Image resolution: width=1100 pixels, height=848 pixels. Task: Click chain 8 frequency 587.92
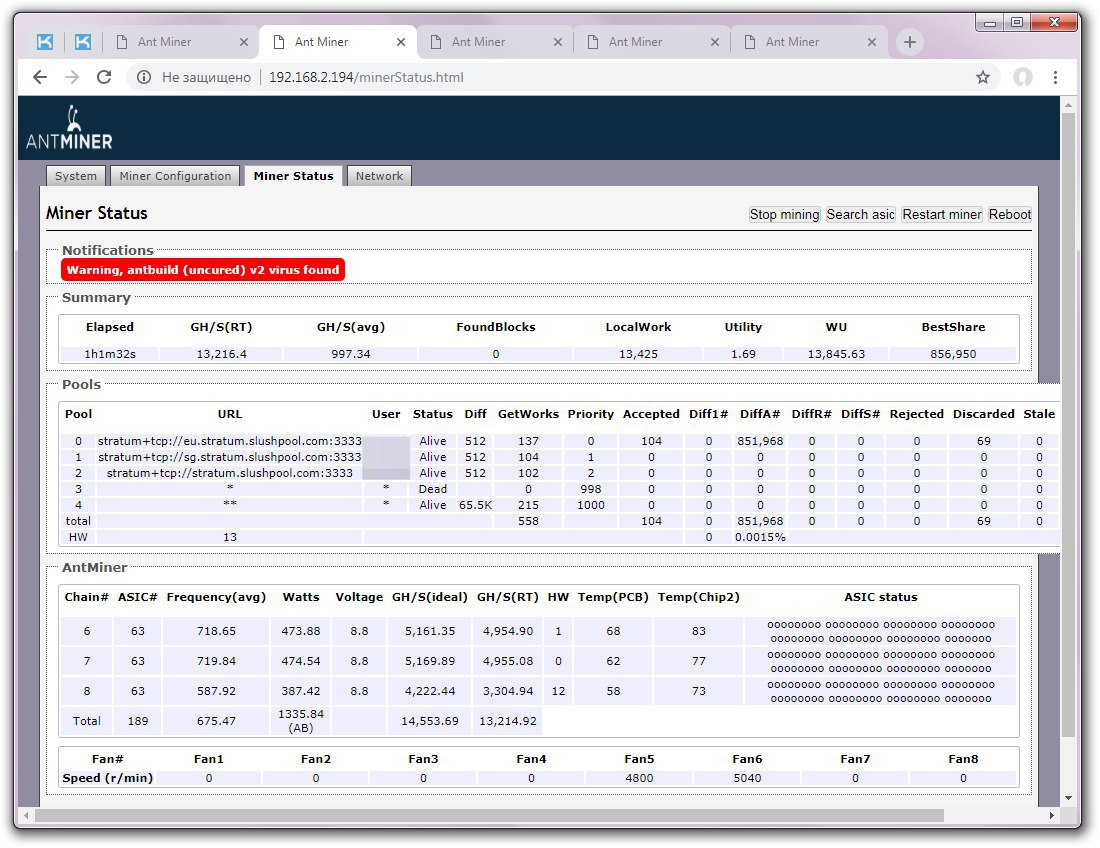click(216, 691)
